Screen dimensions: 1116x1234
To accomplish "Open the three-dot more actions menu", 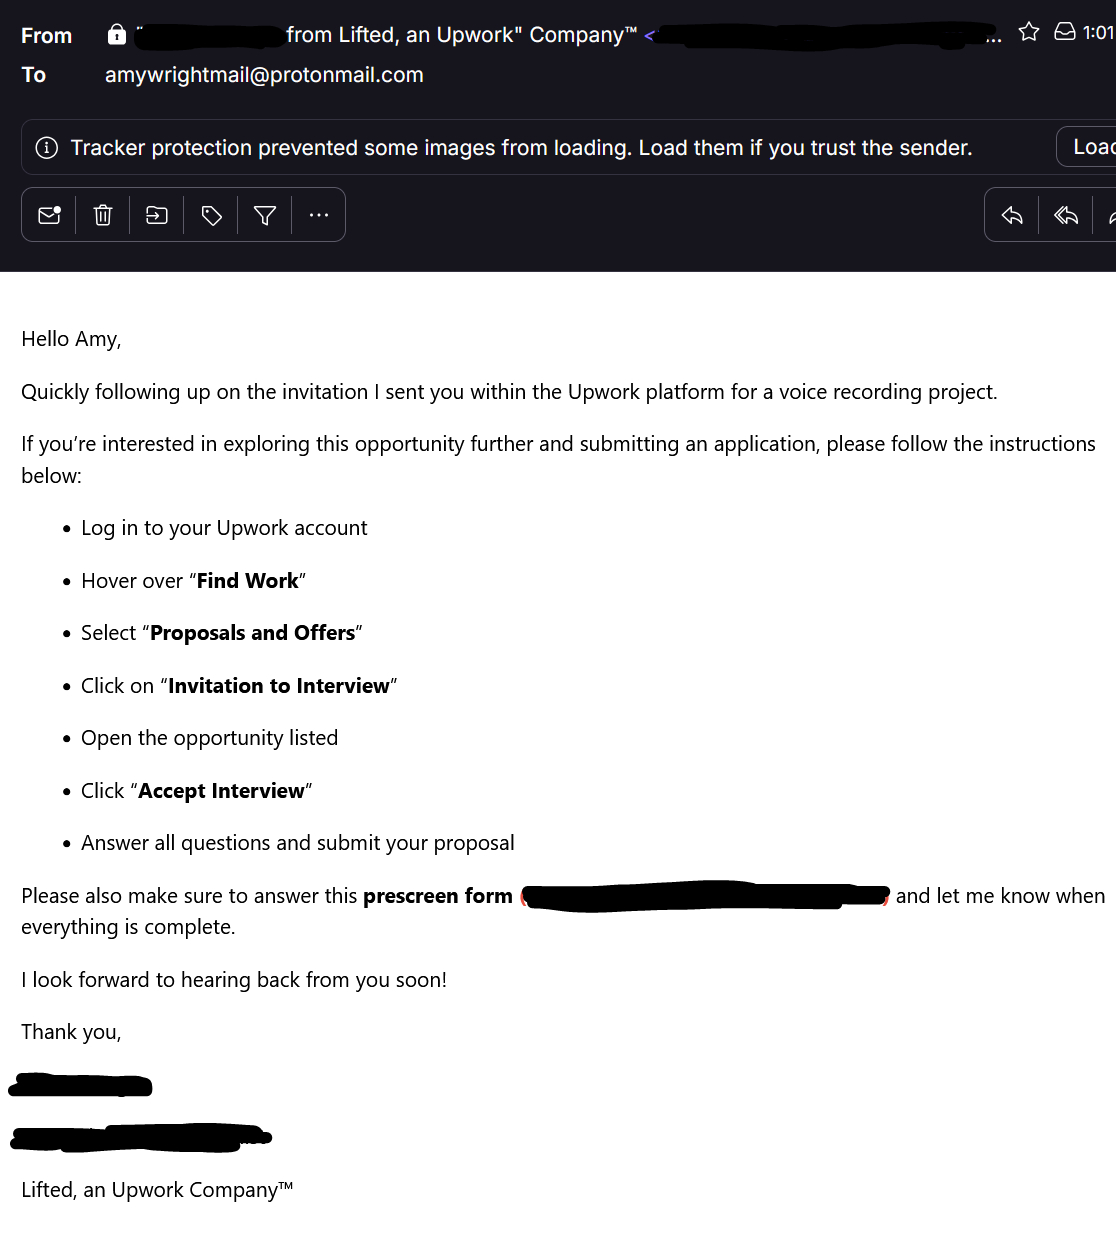I will pyautogui.click(x=319, y=215).
